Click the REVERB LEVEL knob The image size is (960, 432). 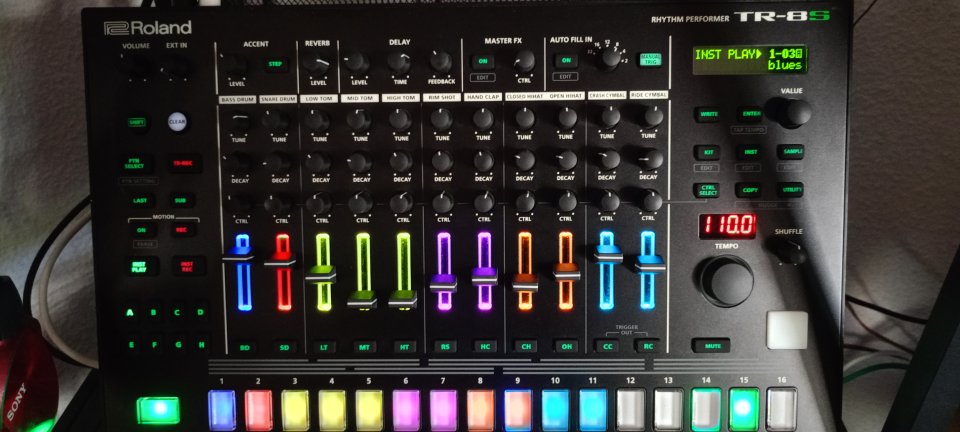point(318,64)
